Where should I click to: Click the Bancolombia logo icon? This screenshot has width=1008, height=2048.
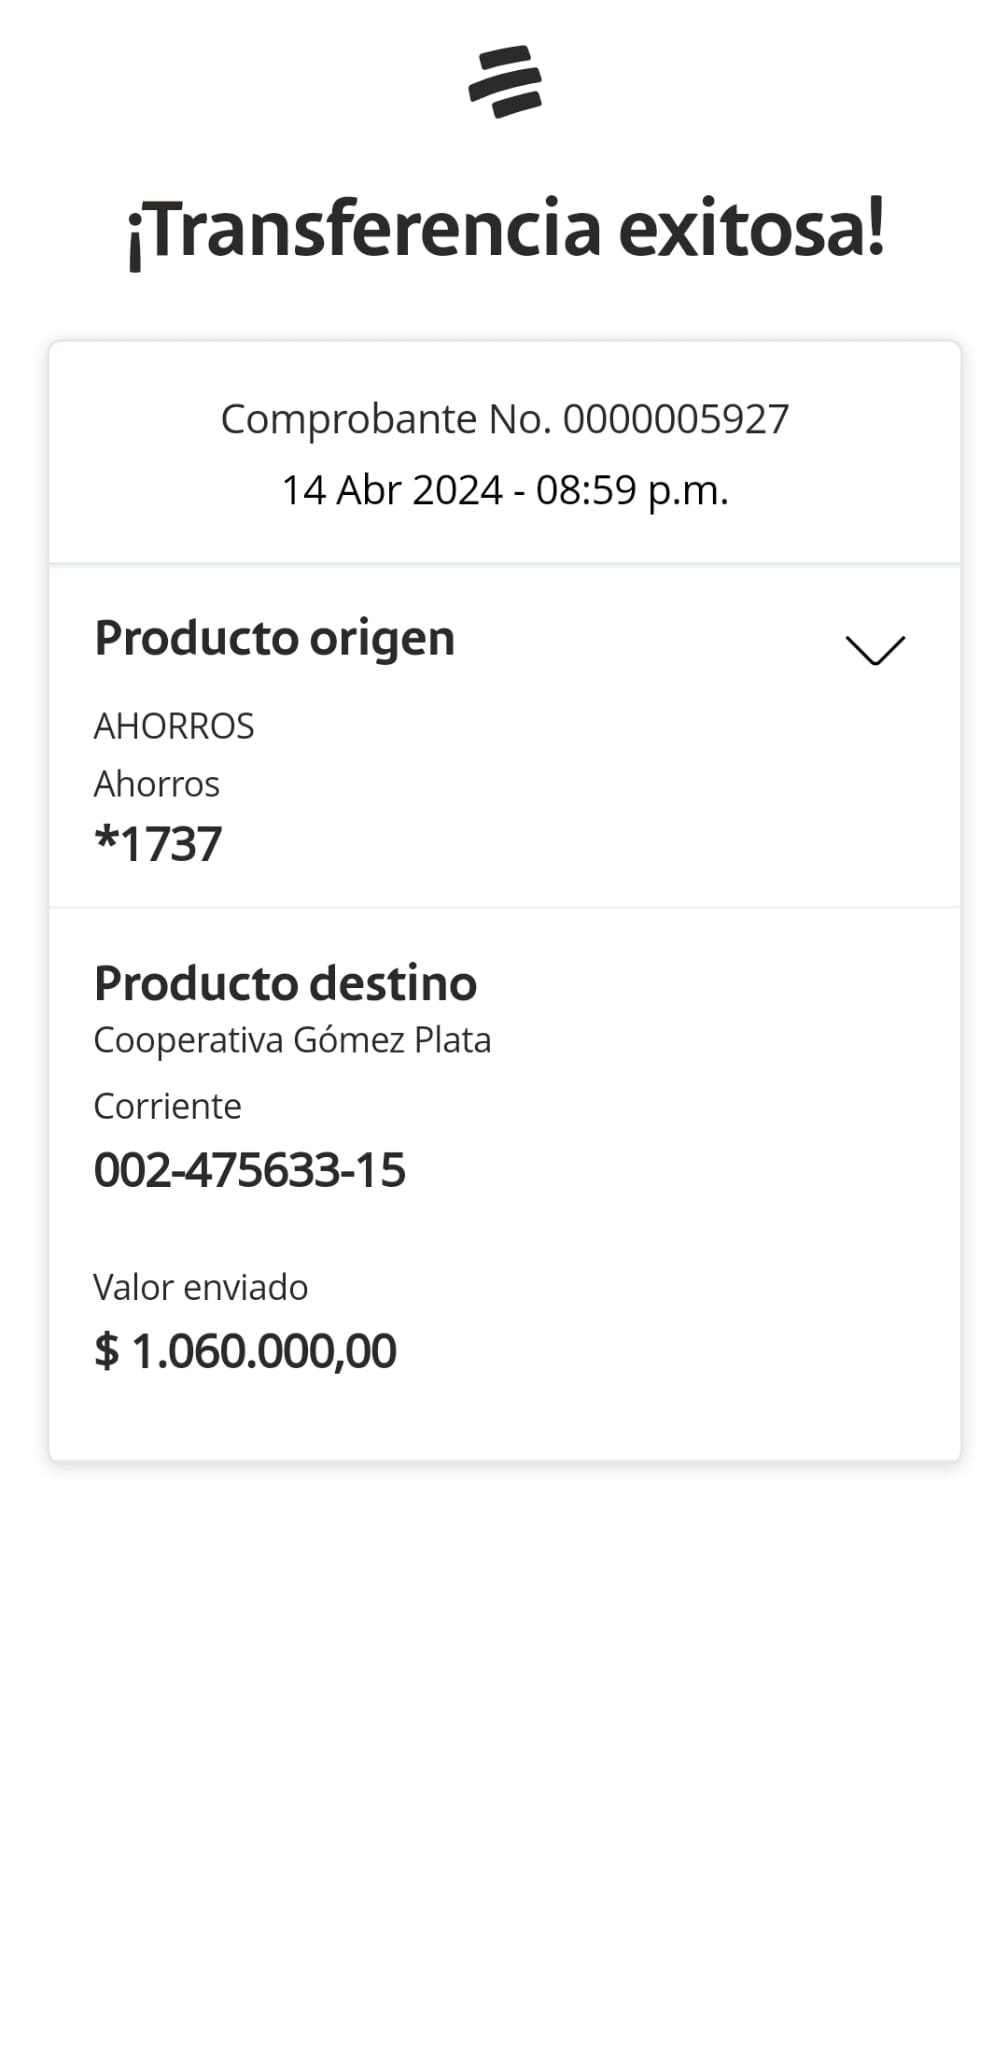(505, 82)
